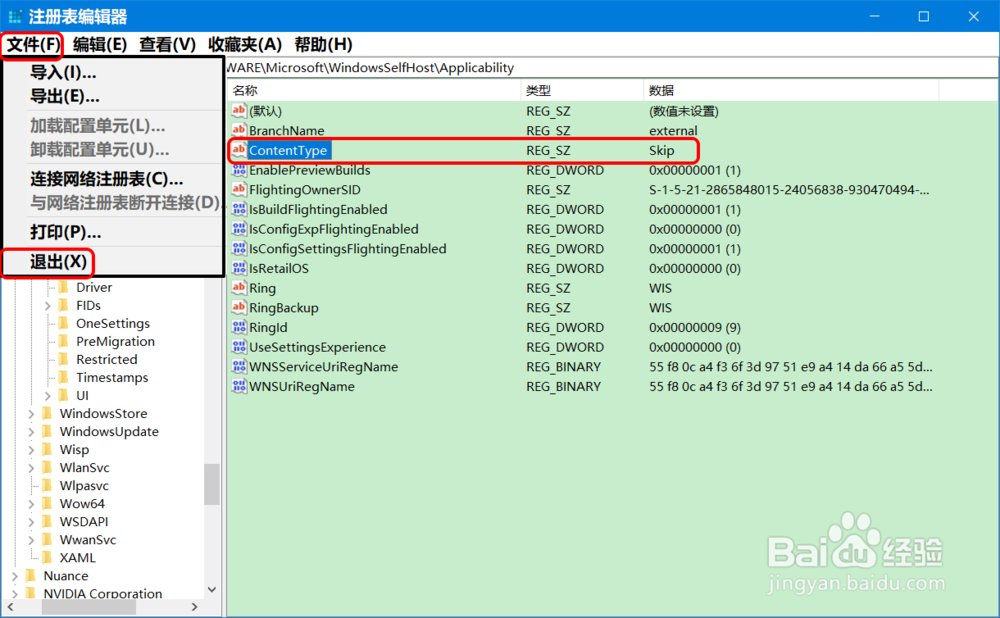Select the WindowsUpdate tree item
Image resolution: width=1000 pixels, height=618 pixels.
(109, 432)
